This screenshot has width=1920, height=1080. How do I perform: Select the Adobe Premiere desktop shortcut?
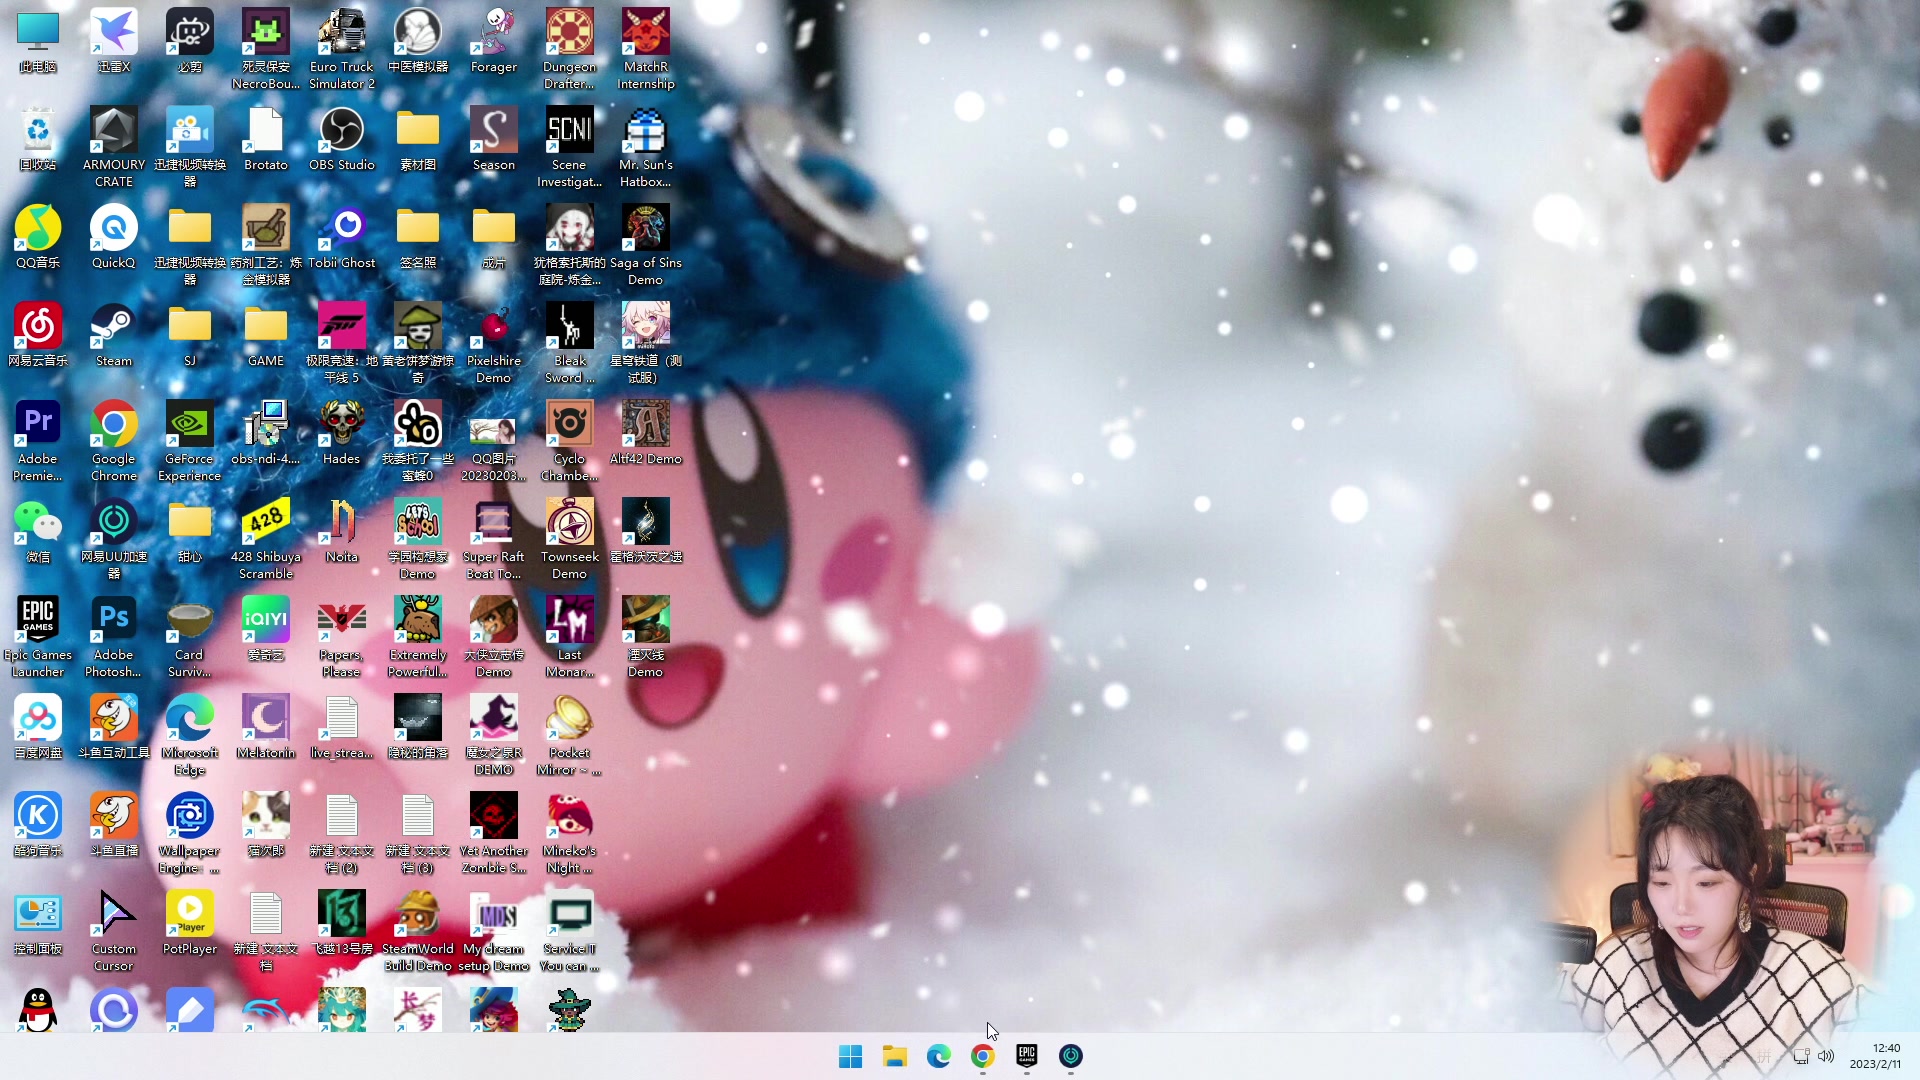pos(38,442)
